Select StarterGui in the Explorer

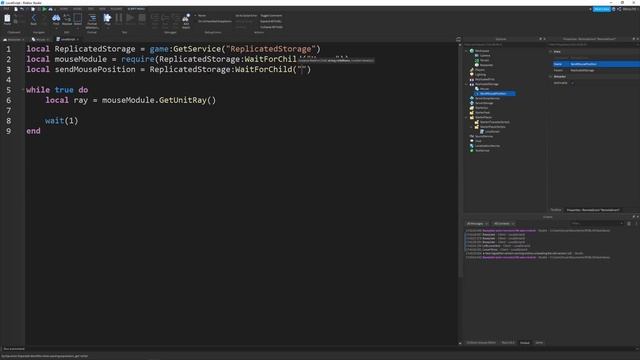click(x=481, y=108)
